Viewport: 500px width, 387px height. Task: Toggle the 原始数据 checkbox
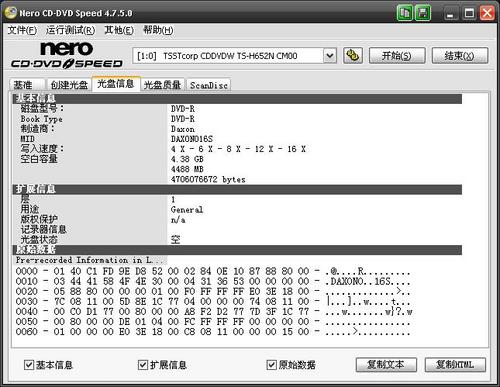pyautogui.click(x=271, y=365)
